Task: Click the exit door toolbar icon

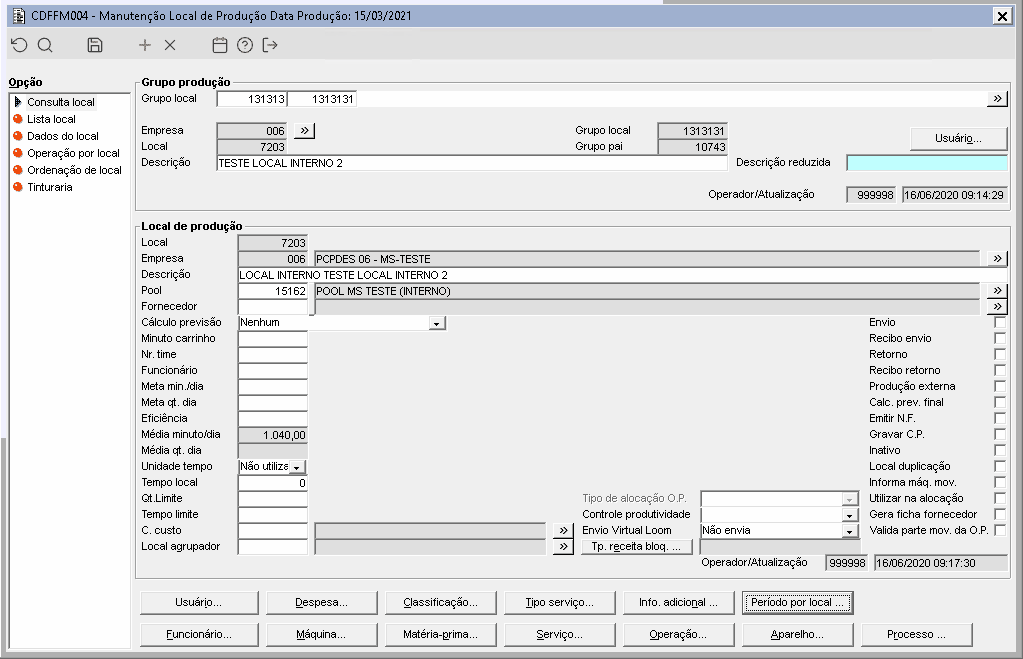Action: click(x=270, y=45)
